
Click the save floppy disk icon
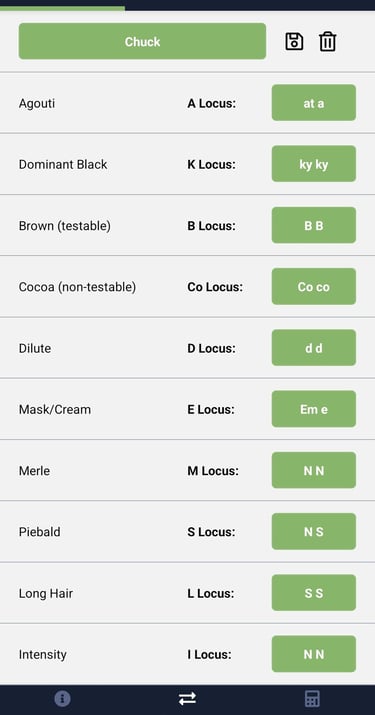point(294,41)
